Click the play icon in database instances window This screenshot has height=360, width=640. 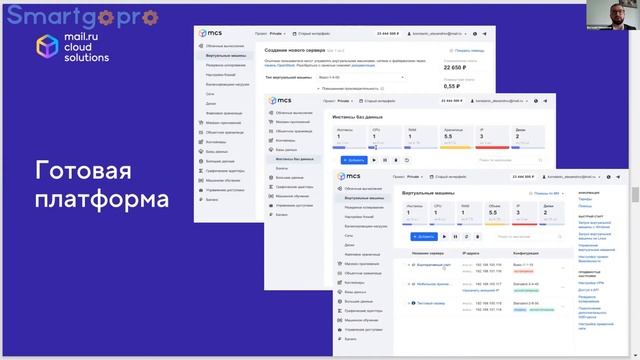(x=374, y=160)
